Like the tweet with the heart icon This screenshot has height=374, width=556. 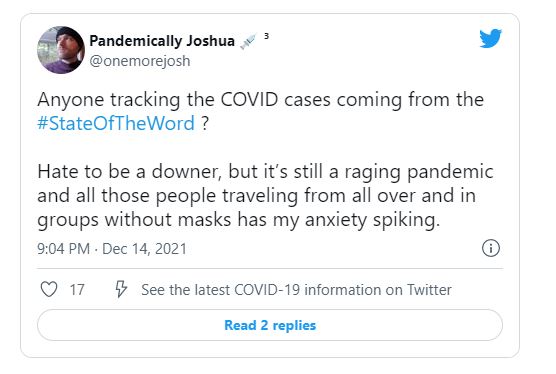click(x=49, y=289)
